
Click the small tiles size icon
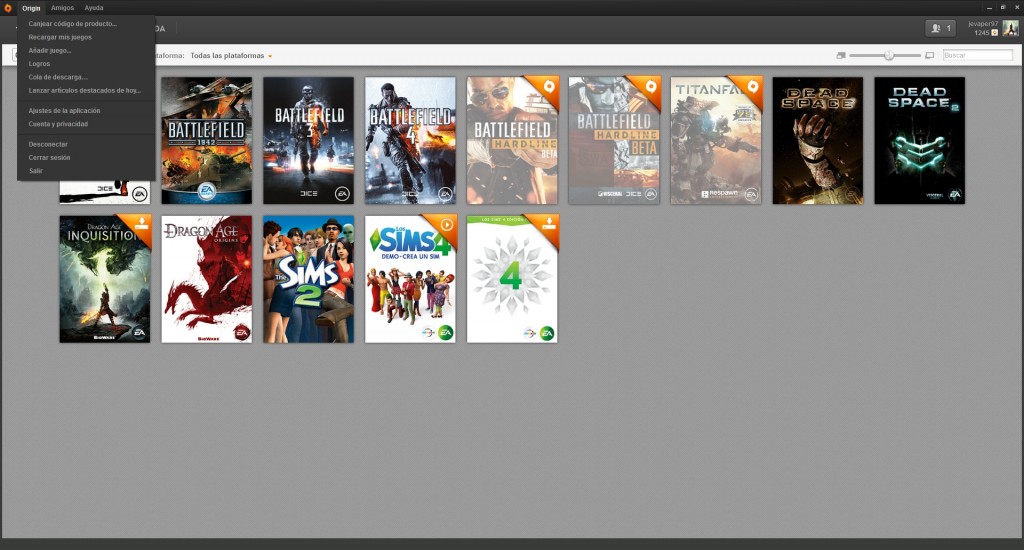pos(840,56)
